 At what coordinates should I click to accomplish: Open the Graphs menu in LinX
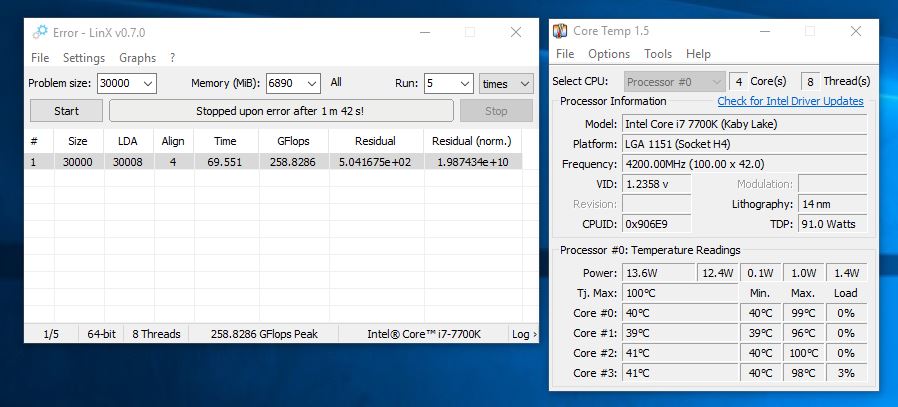pos(137,58)
